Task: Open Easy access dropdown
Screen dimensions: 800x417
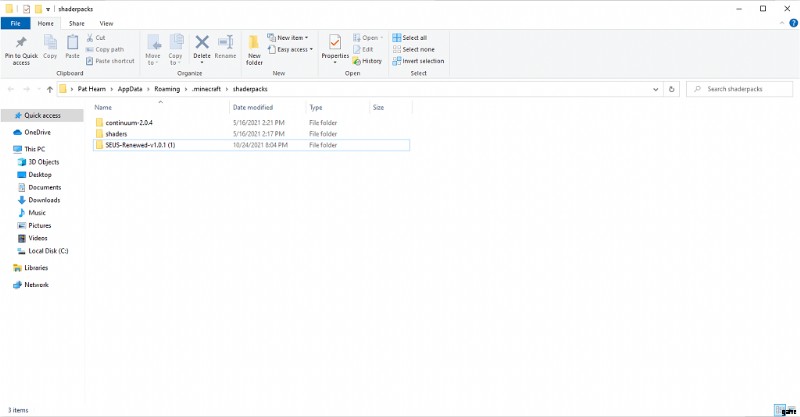Action: [290, 50]
